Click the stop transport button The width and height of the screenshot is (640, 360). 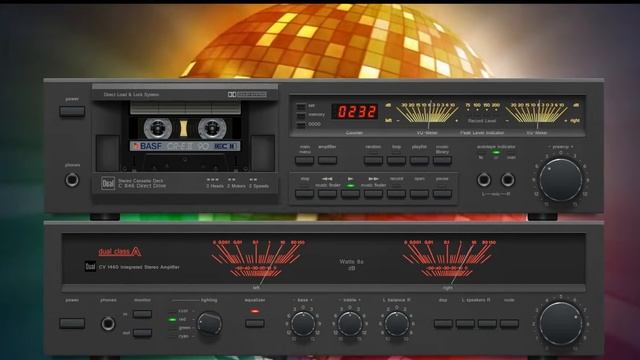pos(304,194)
